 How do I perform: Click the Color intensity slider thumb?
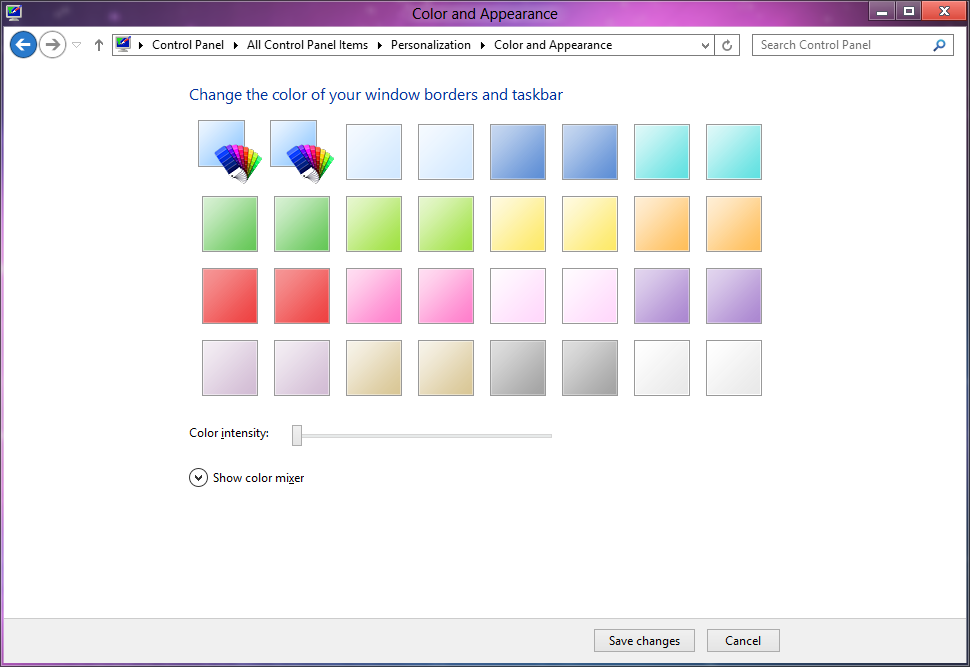[x=297, y=436]
